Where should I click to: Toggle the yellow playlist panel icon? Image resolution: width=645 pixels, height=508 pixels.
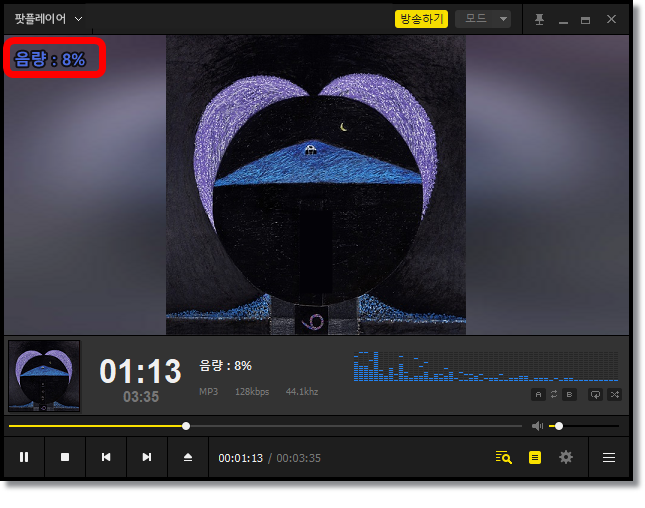535,457
